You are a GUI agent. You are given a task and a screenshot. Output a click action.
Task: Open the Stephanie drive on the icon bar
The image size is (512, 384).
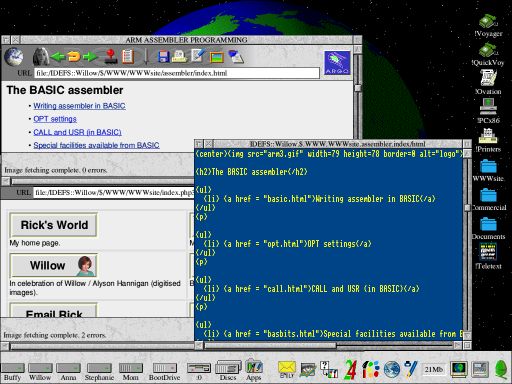[x=99, y=371]
